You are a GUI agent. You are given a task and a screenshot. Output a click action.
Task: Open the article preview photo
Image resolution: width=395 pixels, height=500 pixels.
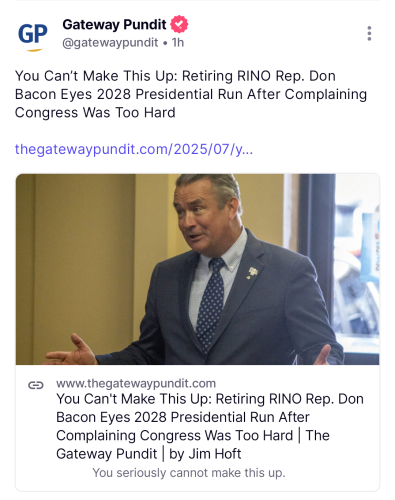pos(197,269)
